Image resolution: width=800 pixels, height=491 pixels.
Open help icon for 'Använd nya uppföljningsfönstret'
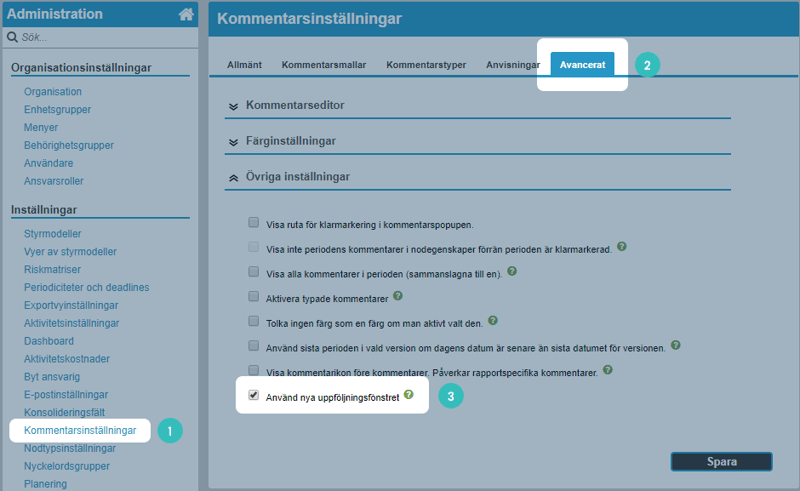coord(409,395)
